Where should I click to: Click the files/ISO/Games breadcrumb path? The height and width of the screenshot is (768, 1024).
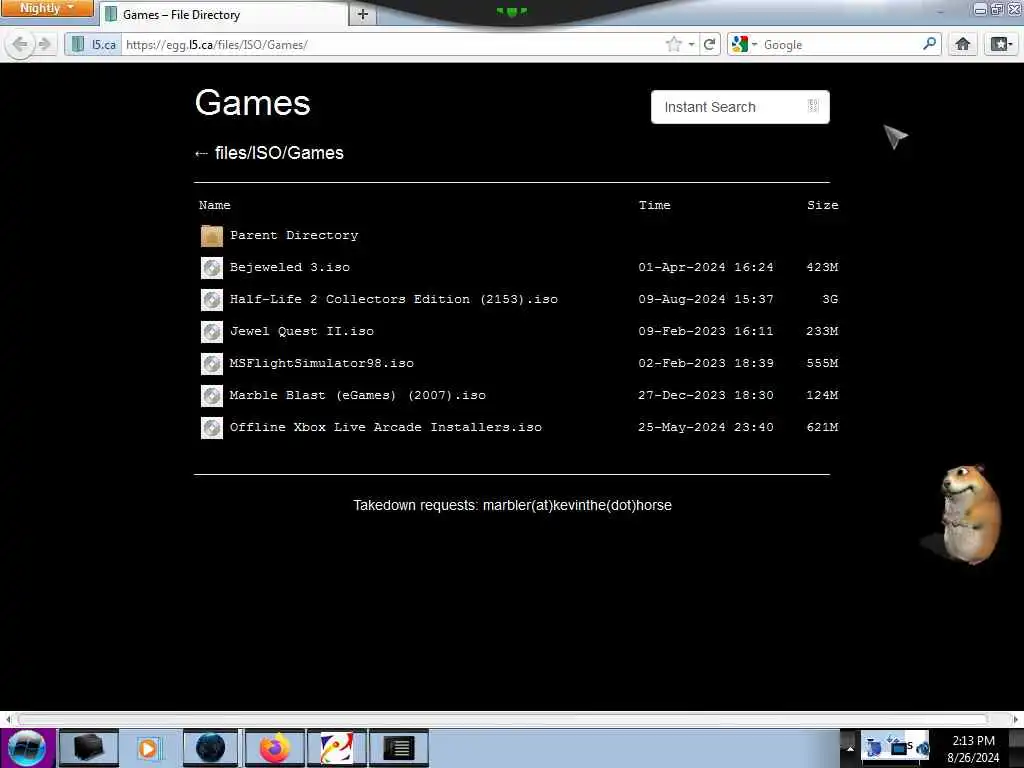[x=279, y=153]
